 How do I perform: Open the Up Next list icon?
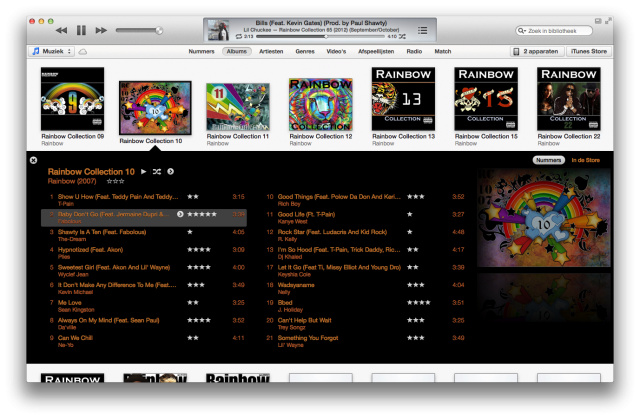[422, 30]
